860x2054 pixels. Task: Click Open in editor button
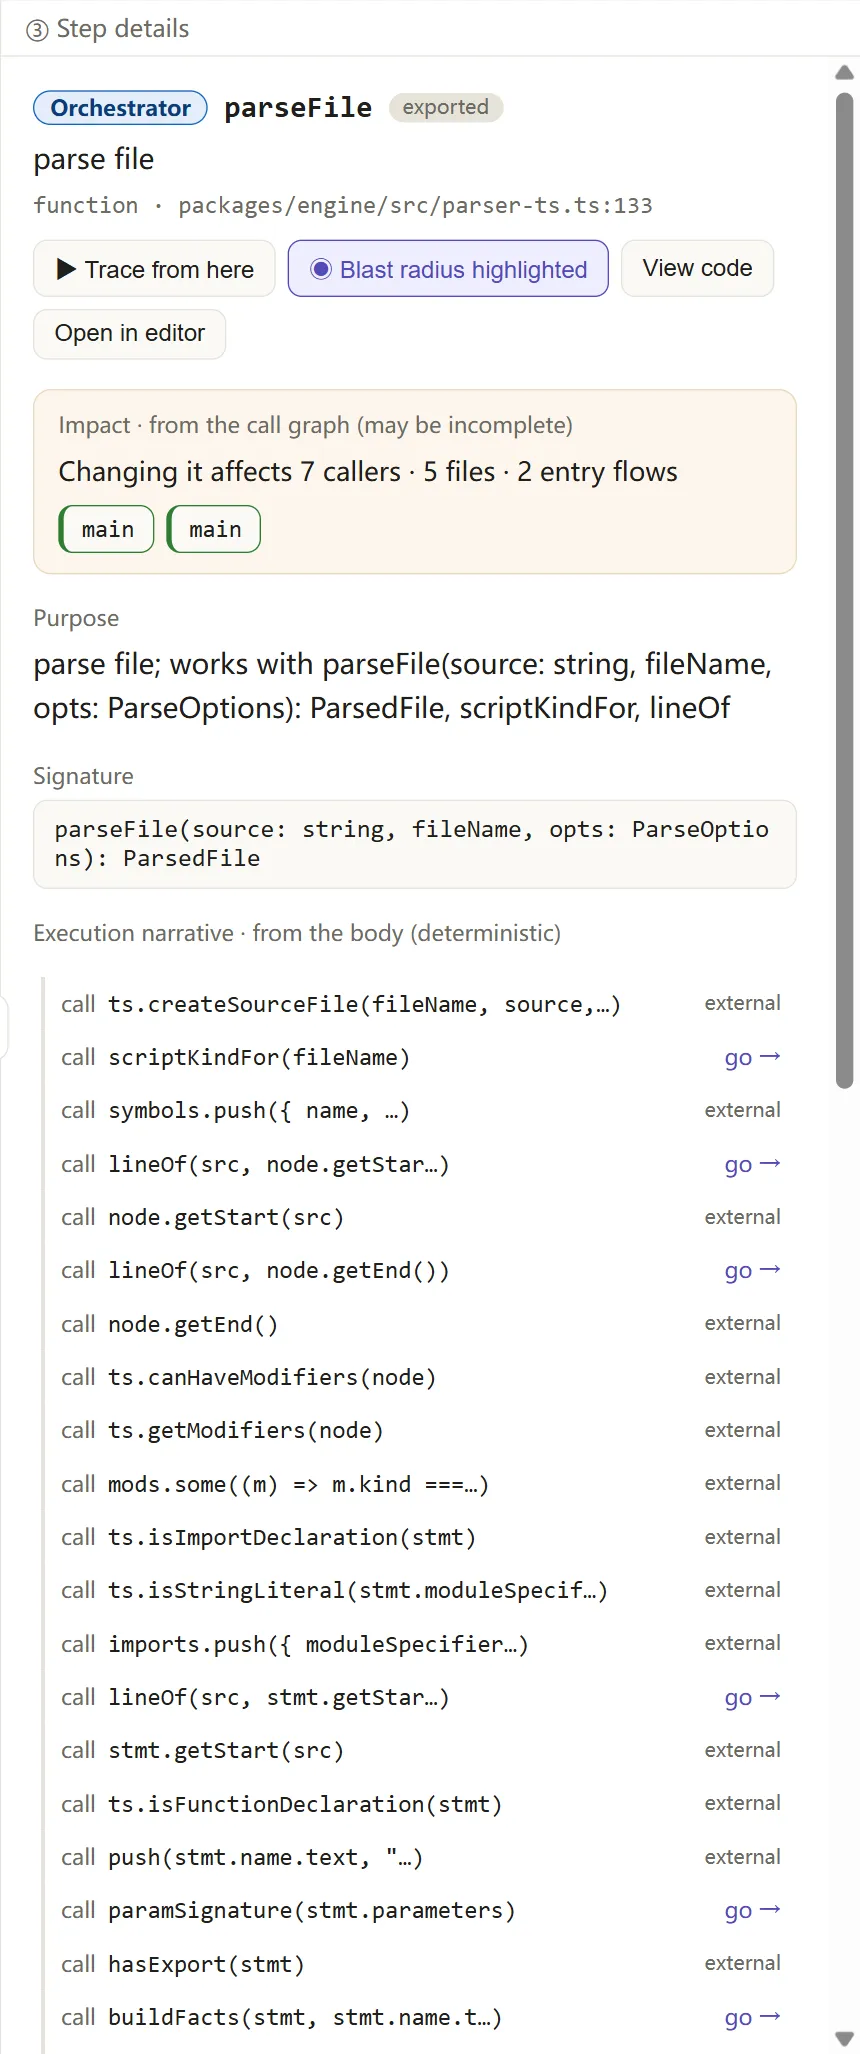click(130, 333)
